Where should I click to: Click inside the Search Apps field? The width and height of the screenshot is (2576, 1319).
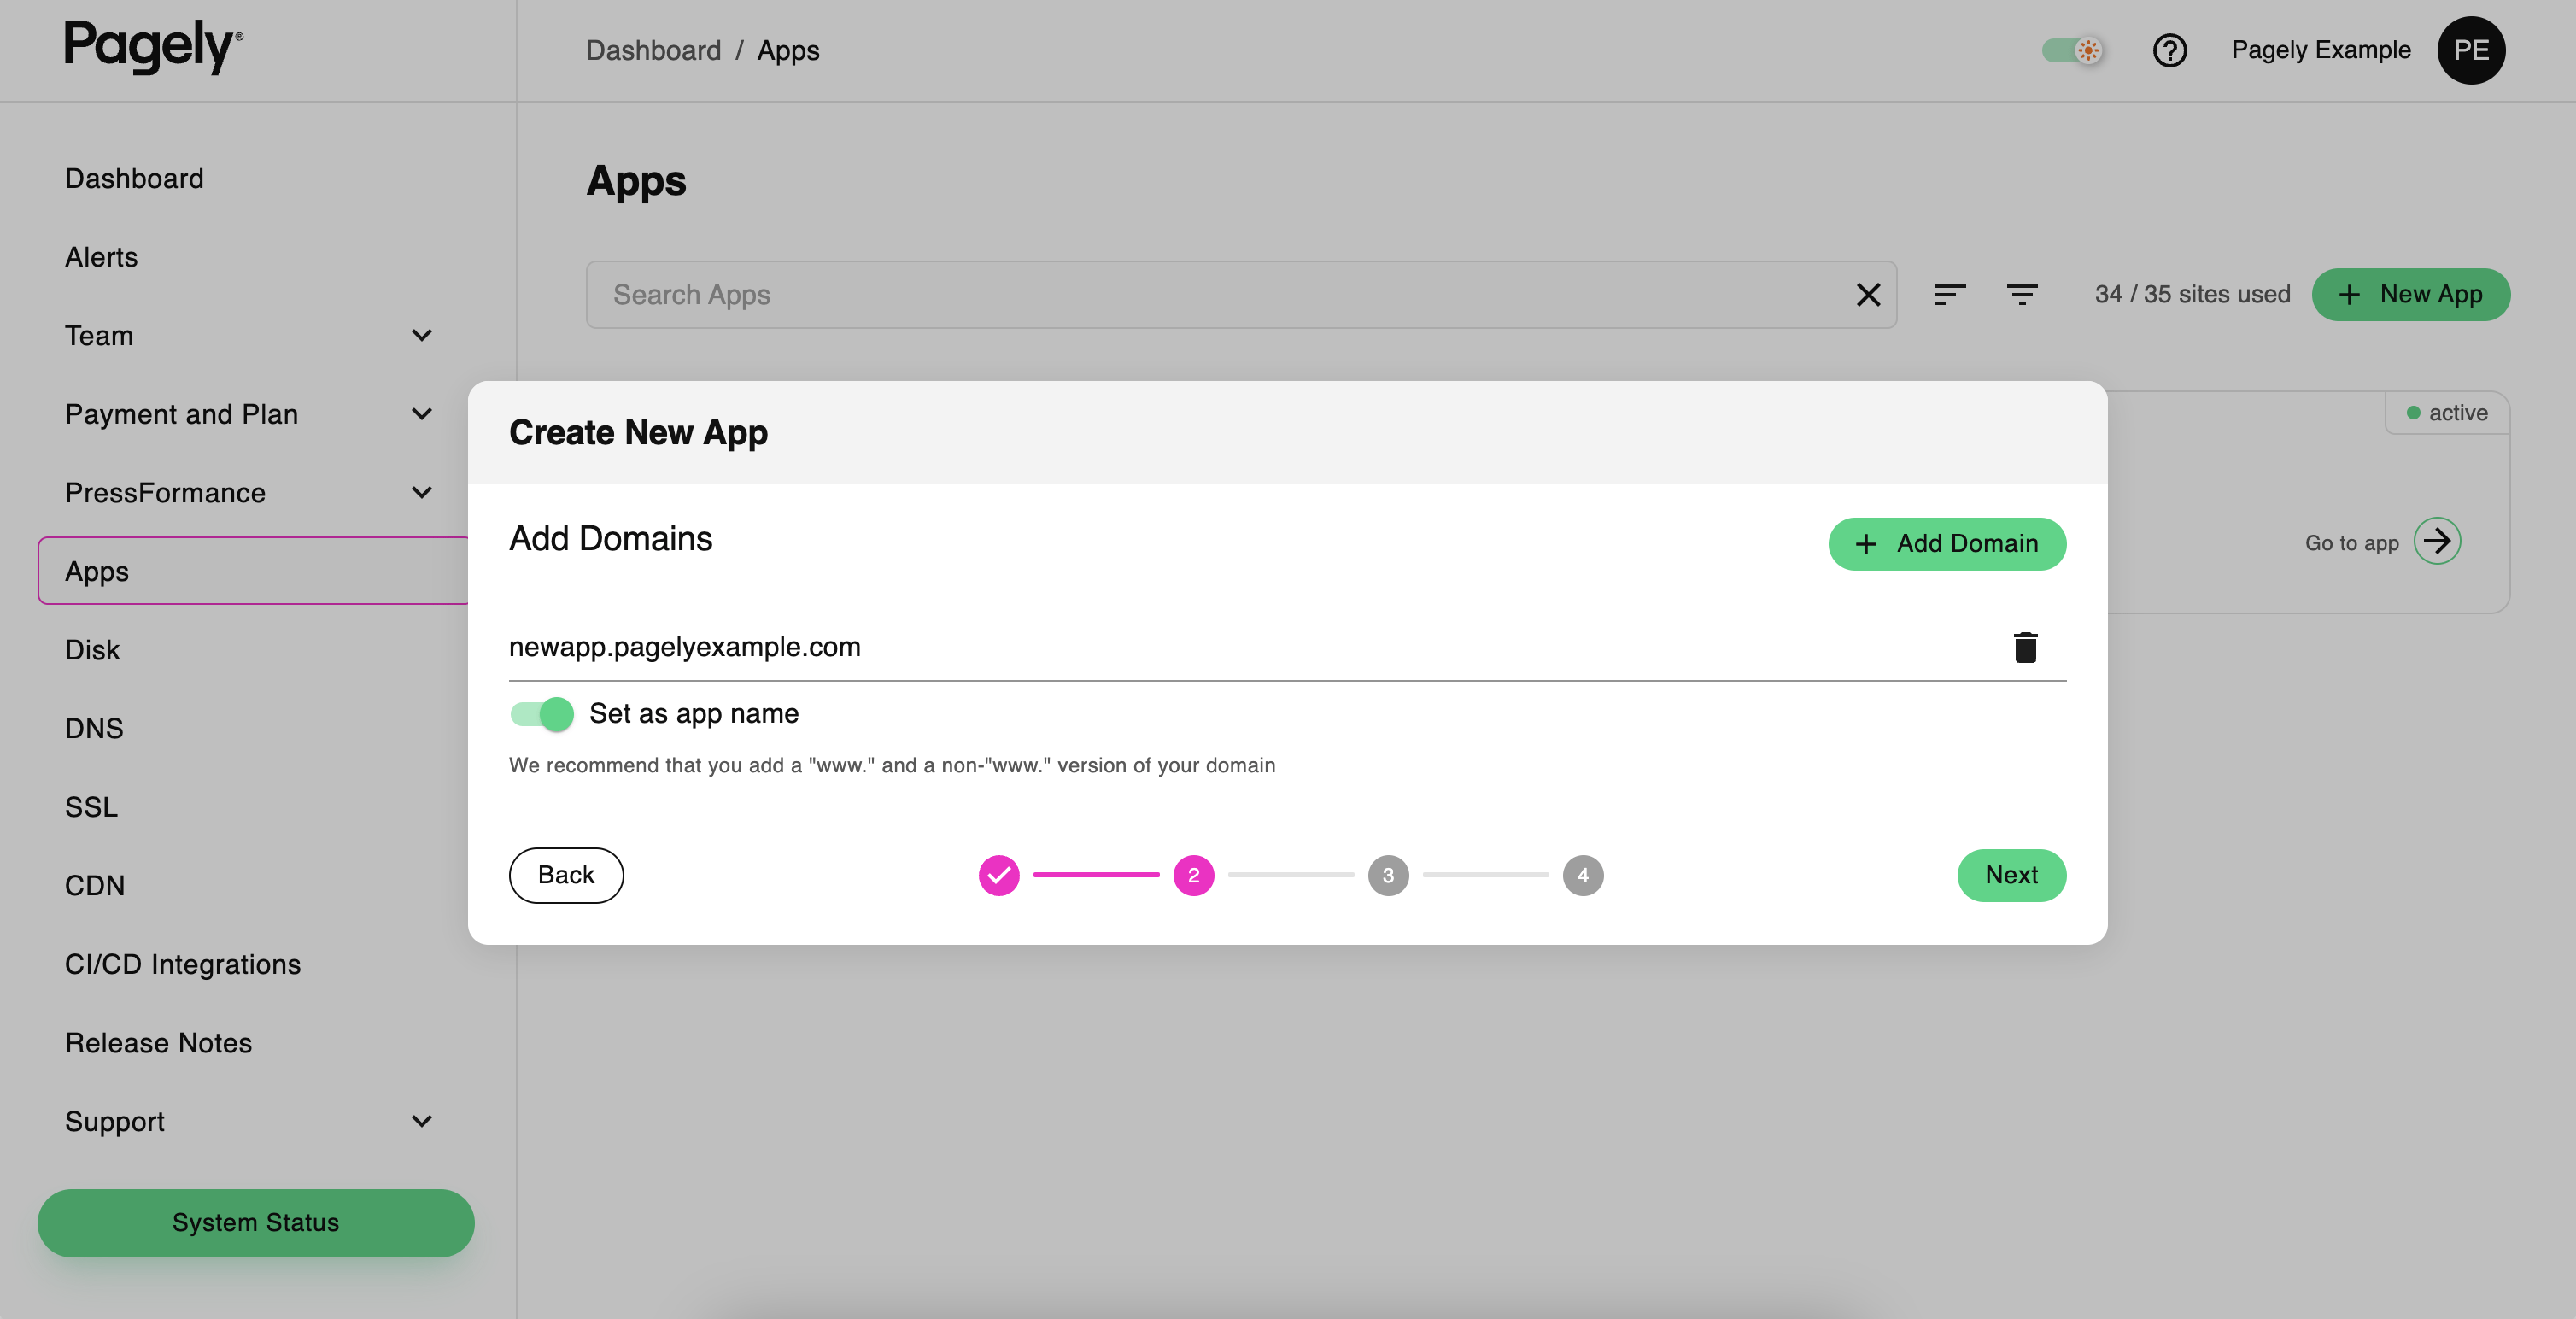click(1100, 294)
